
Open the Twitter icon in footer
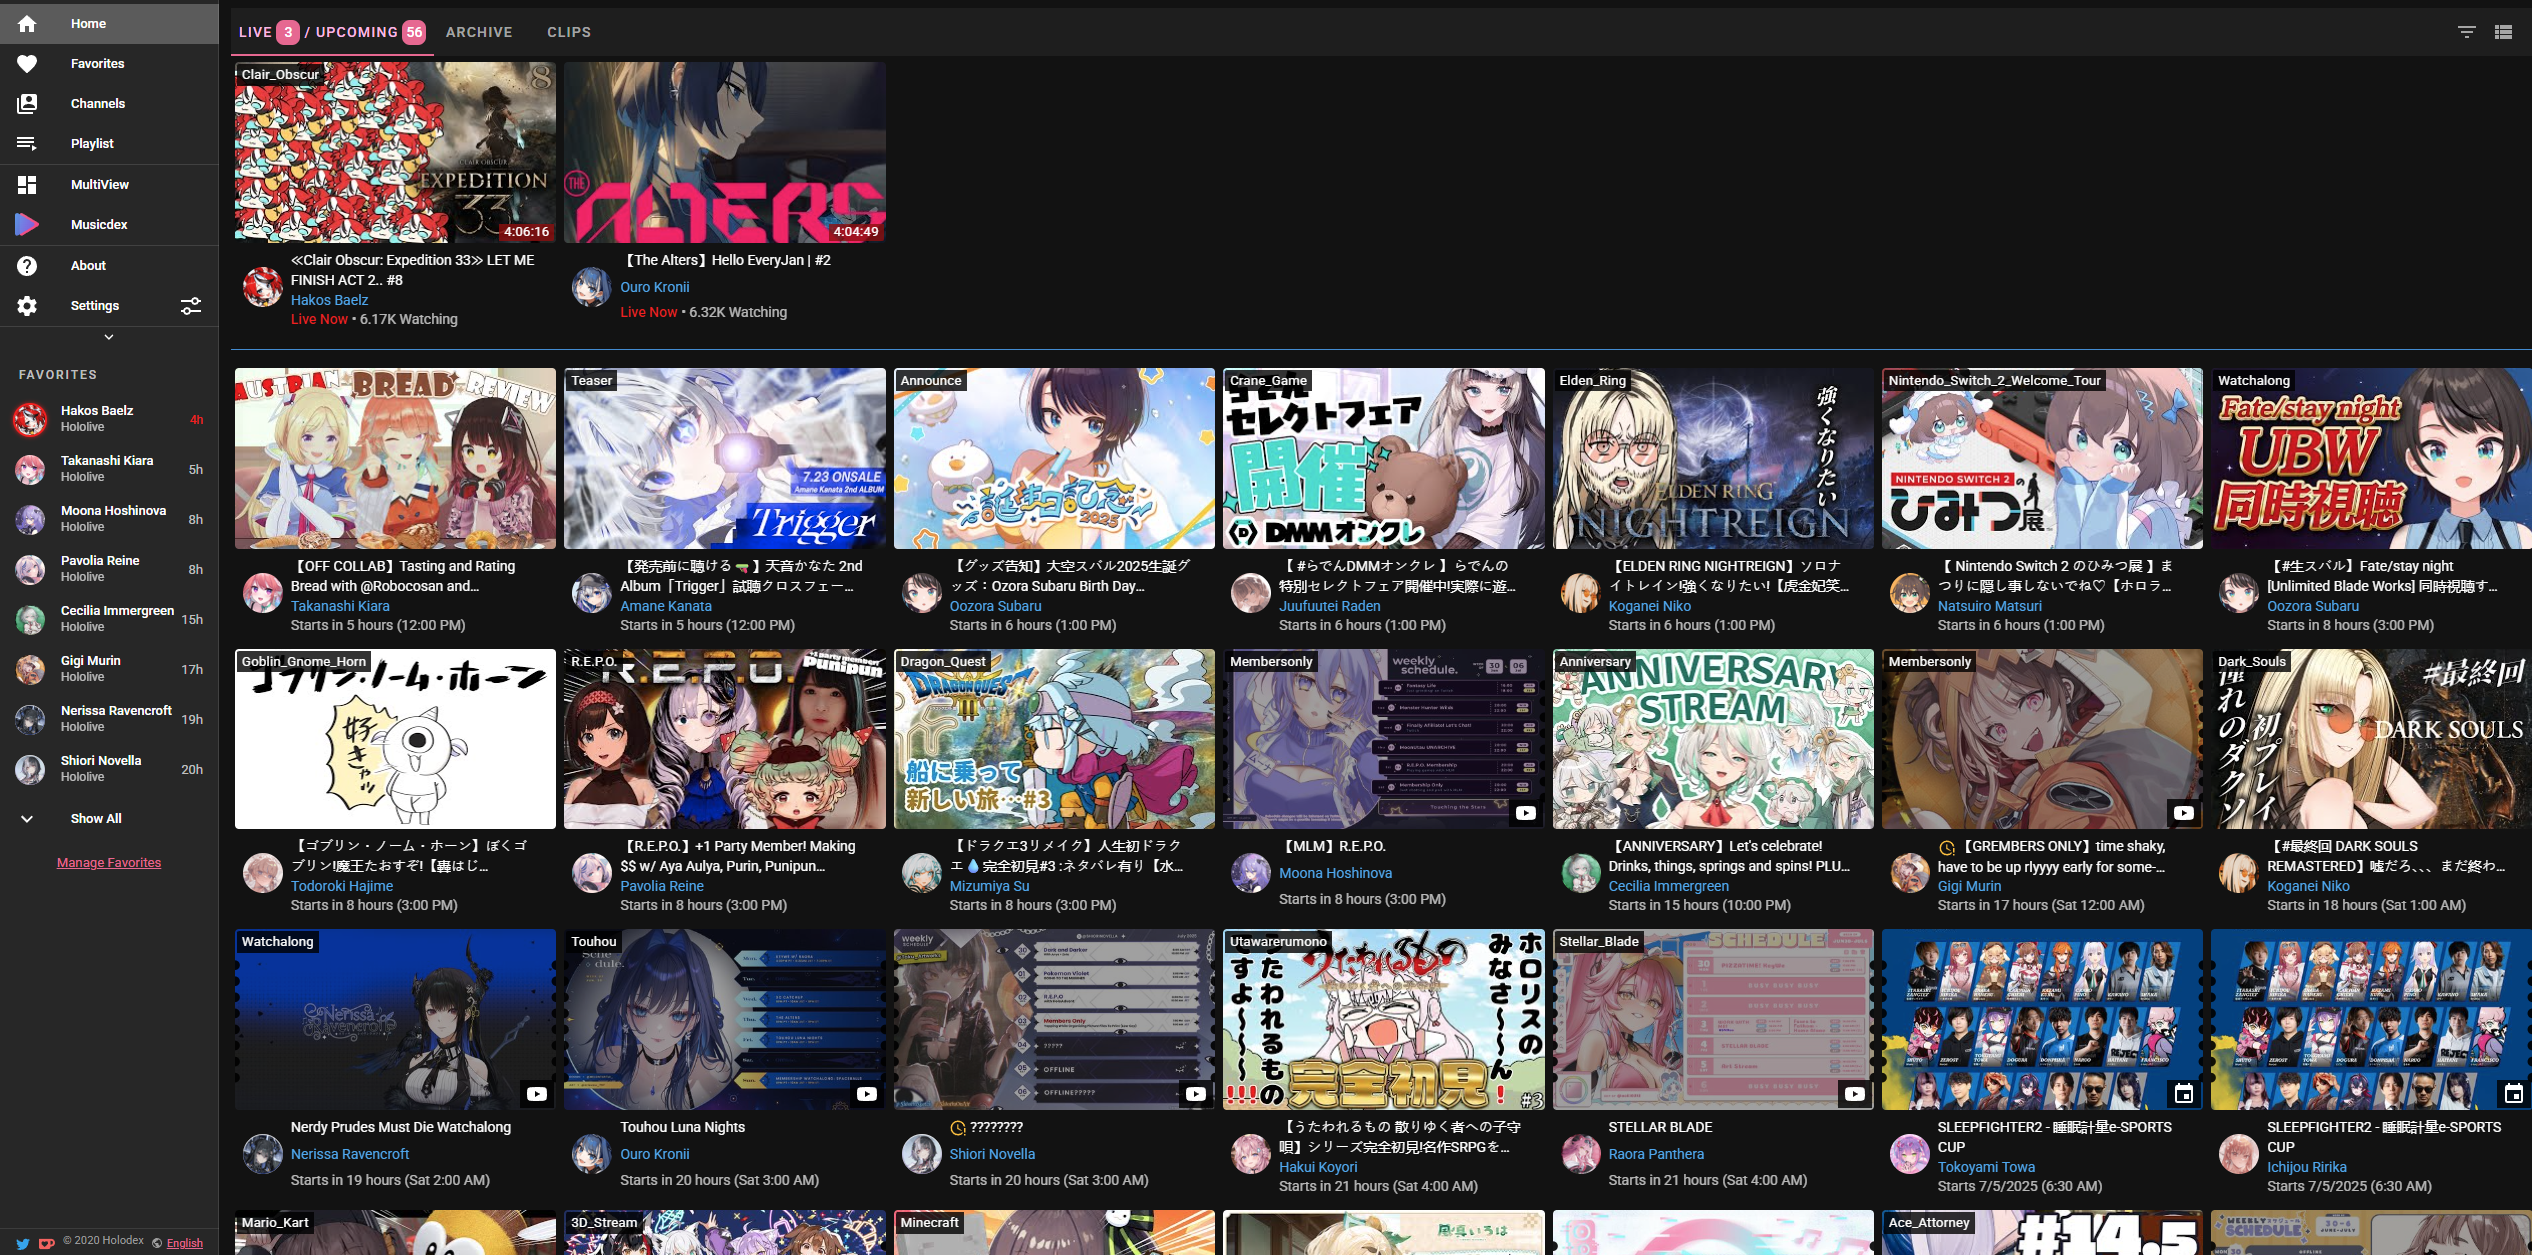pos(22,1244)
